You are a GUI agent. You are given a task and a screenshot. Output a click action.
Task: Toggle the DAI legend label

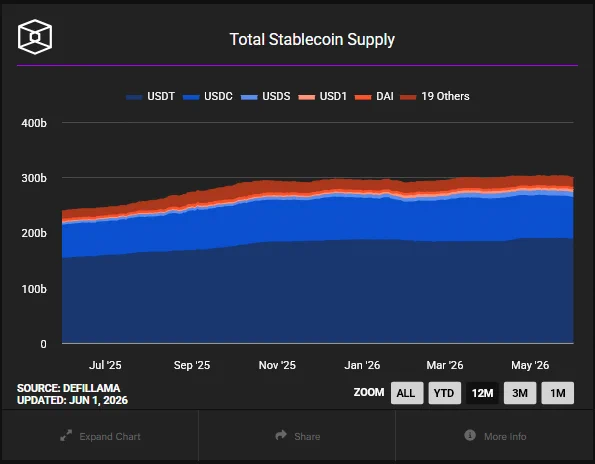click(x=385, y=96)
